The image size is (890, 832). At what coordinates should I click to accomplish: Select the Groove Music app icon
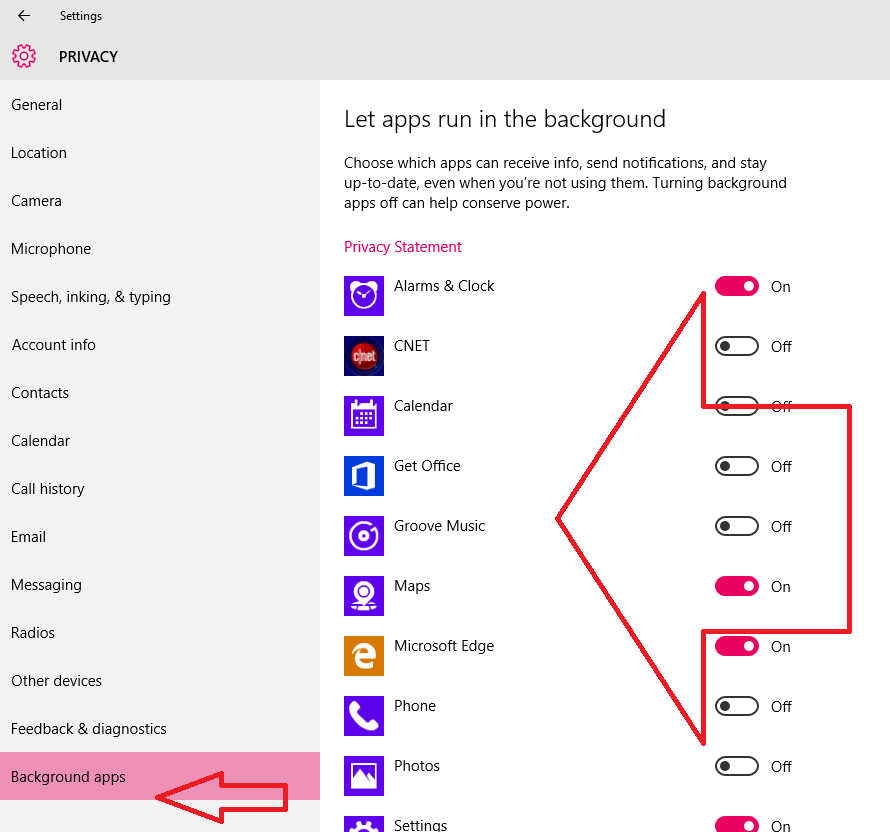(x=363, y=536)
